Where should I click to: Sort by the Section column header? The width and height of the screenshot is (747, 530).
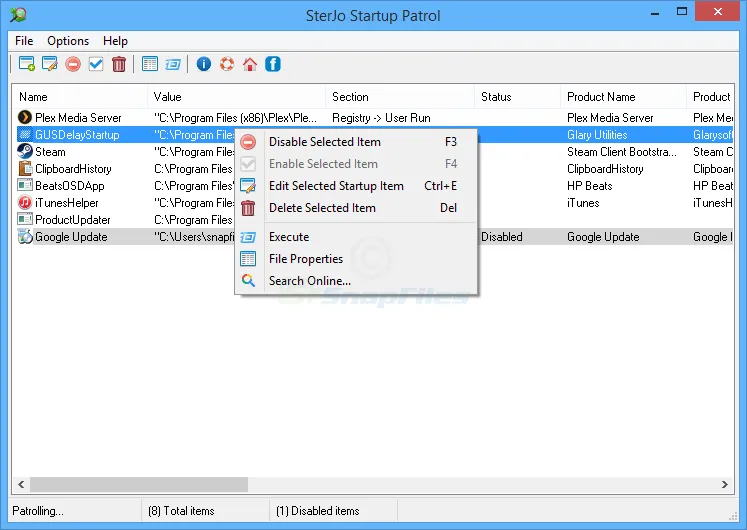point(400,97)
